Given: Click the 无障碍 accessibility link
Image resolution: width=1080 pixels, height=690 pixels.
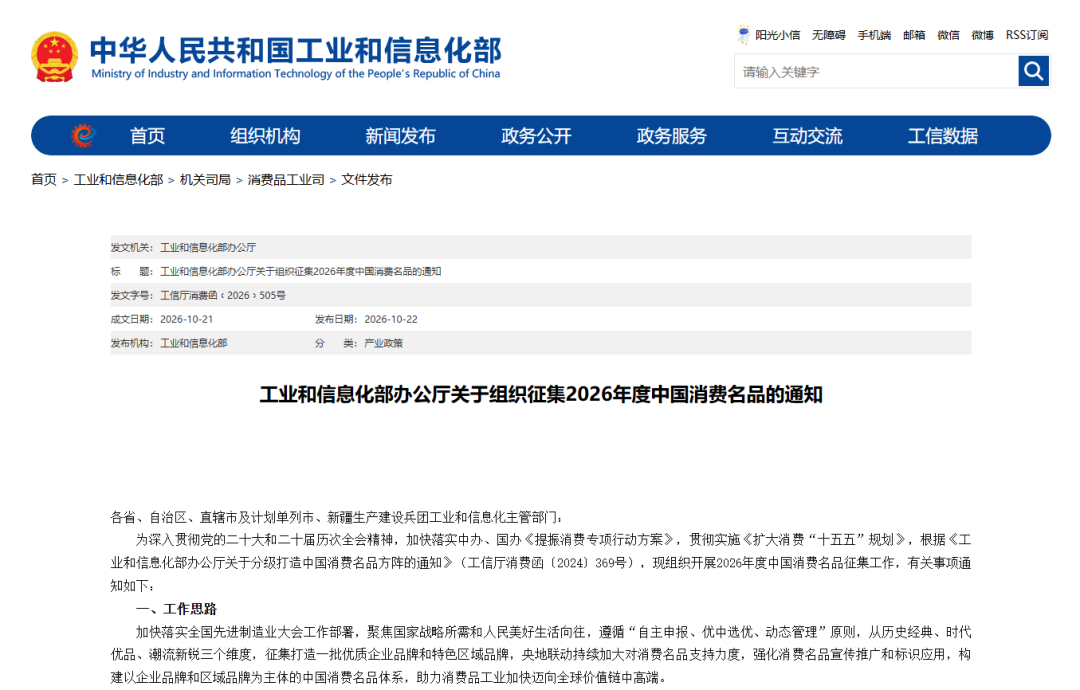Looking at the screenshot, I should pos(829,35).
